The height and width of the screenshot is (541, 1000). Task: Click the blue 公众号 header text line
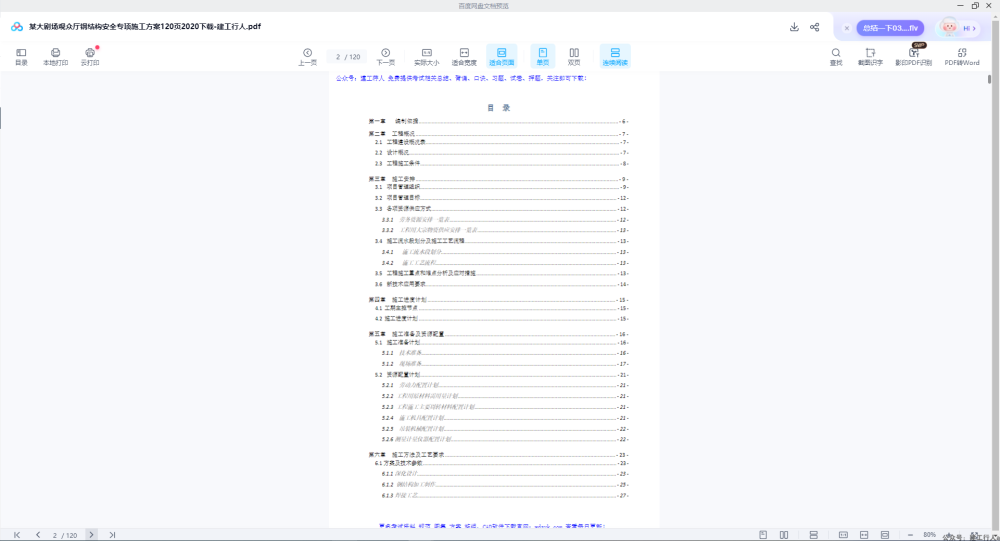pyautogui.click(x=461, y=78)
